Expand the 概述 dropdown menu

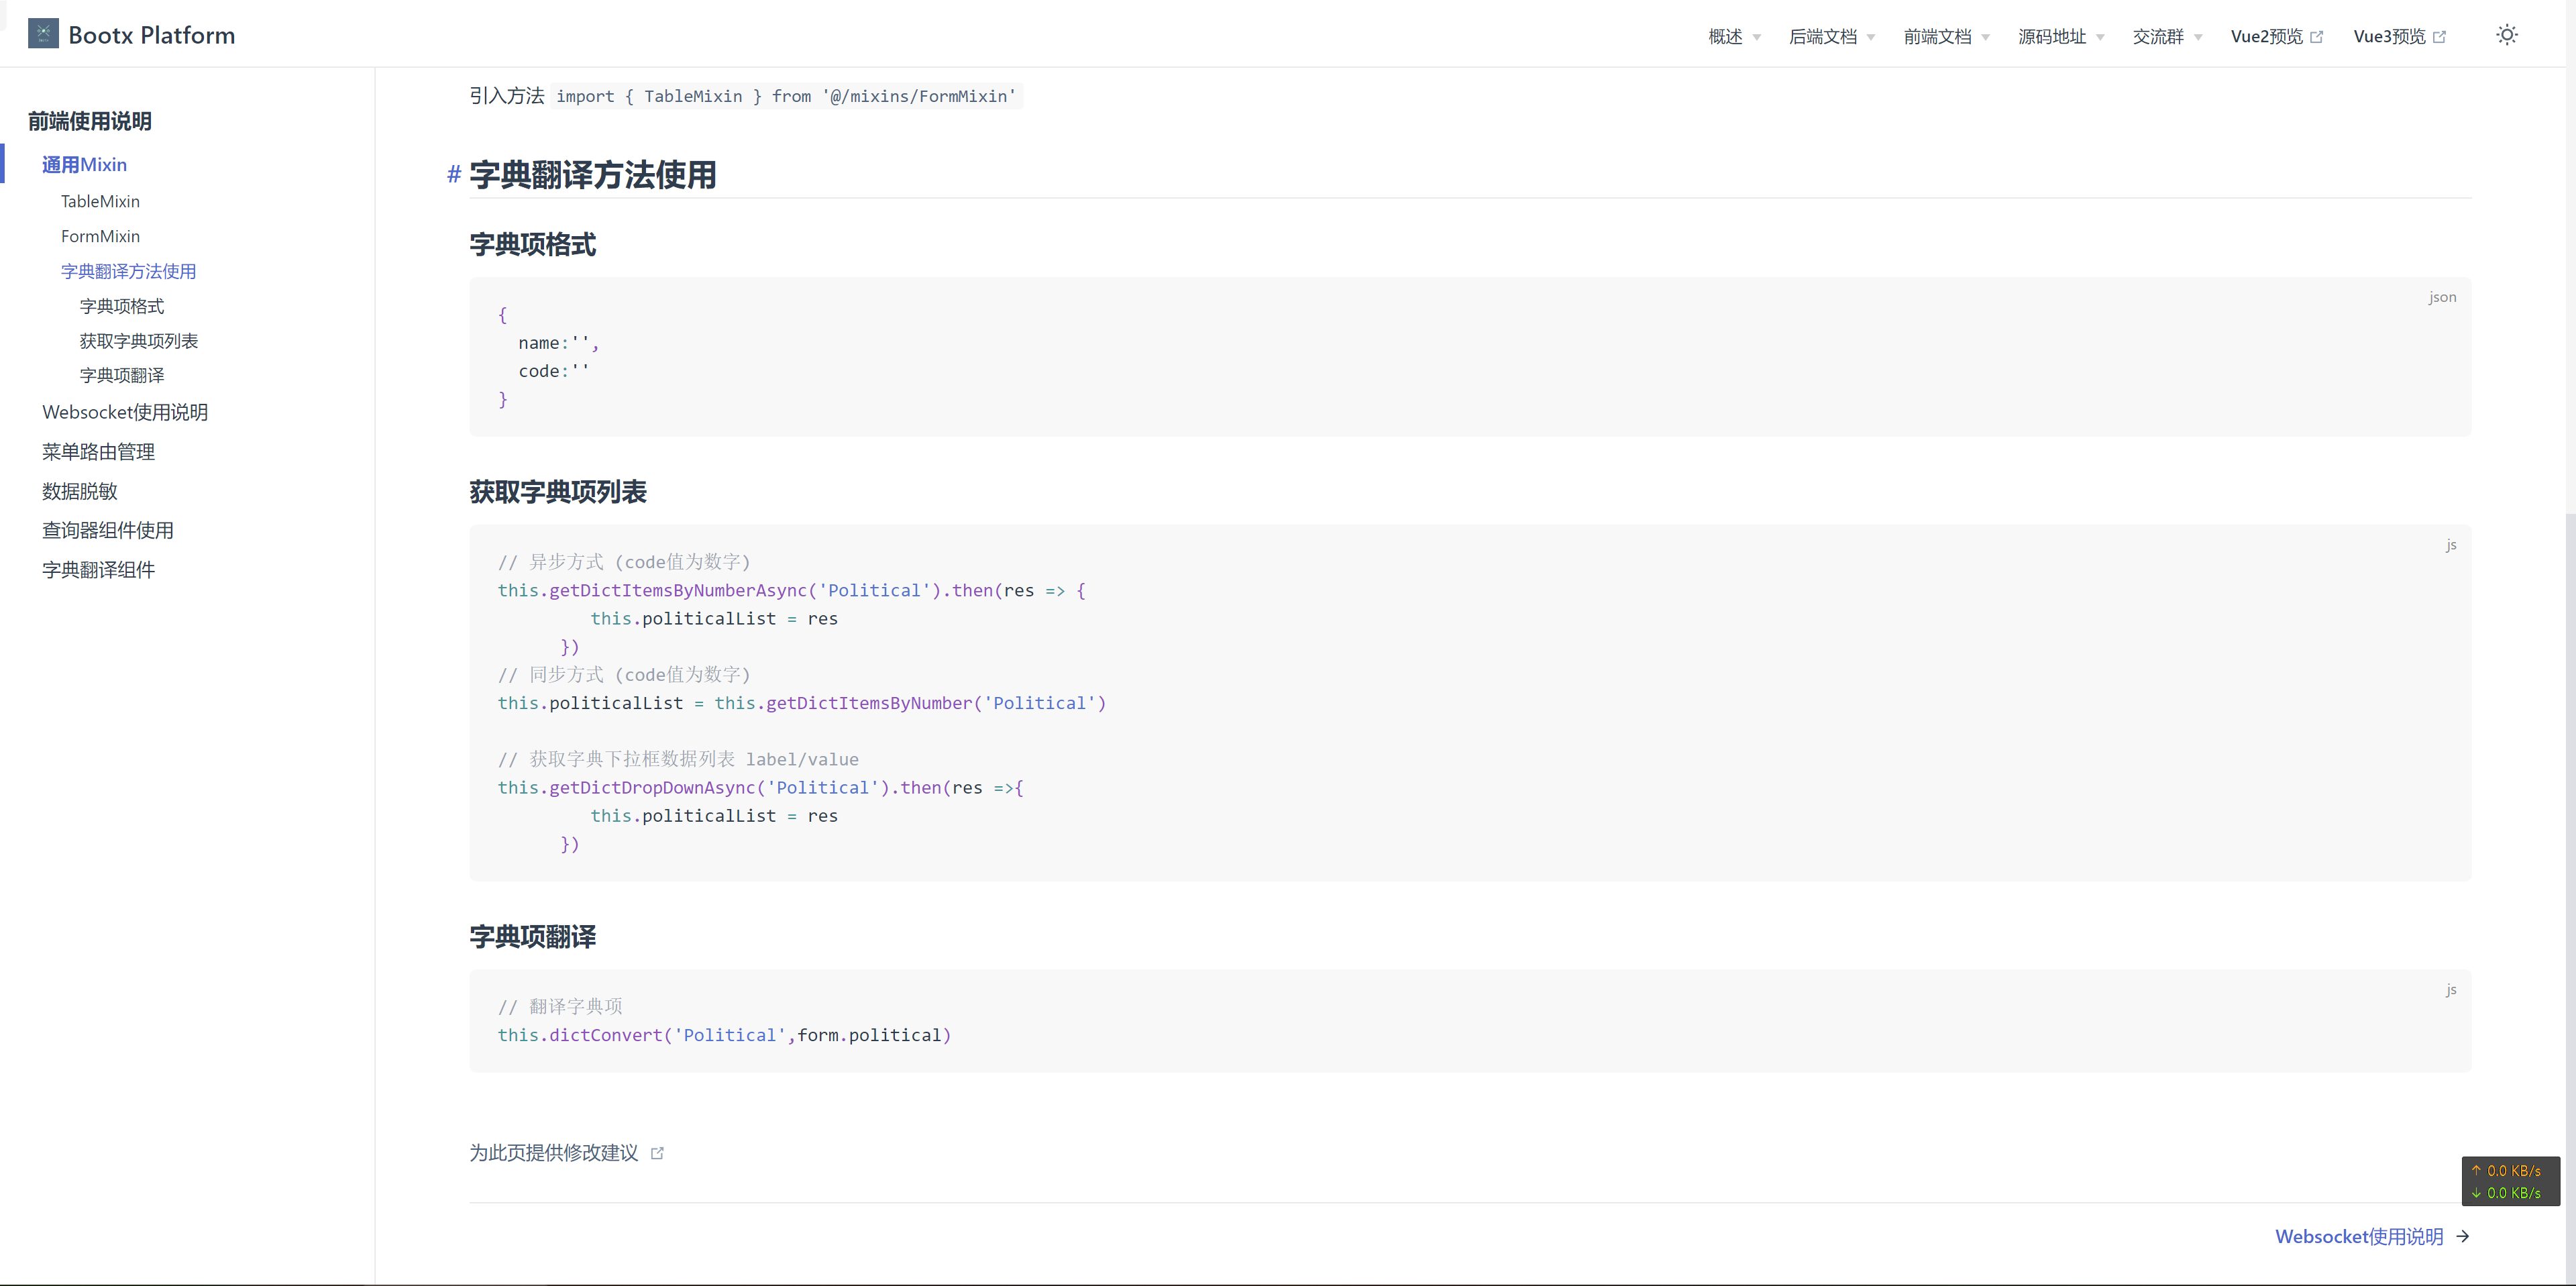point(1734,37)
